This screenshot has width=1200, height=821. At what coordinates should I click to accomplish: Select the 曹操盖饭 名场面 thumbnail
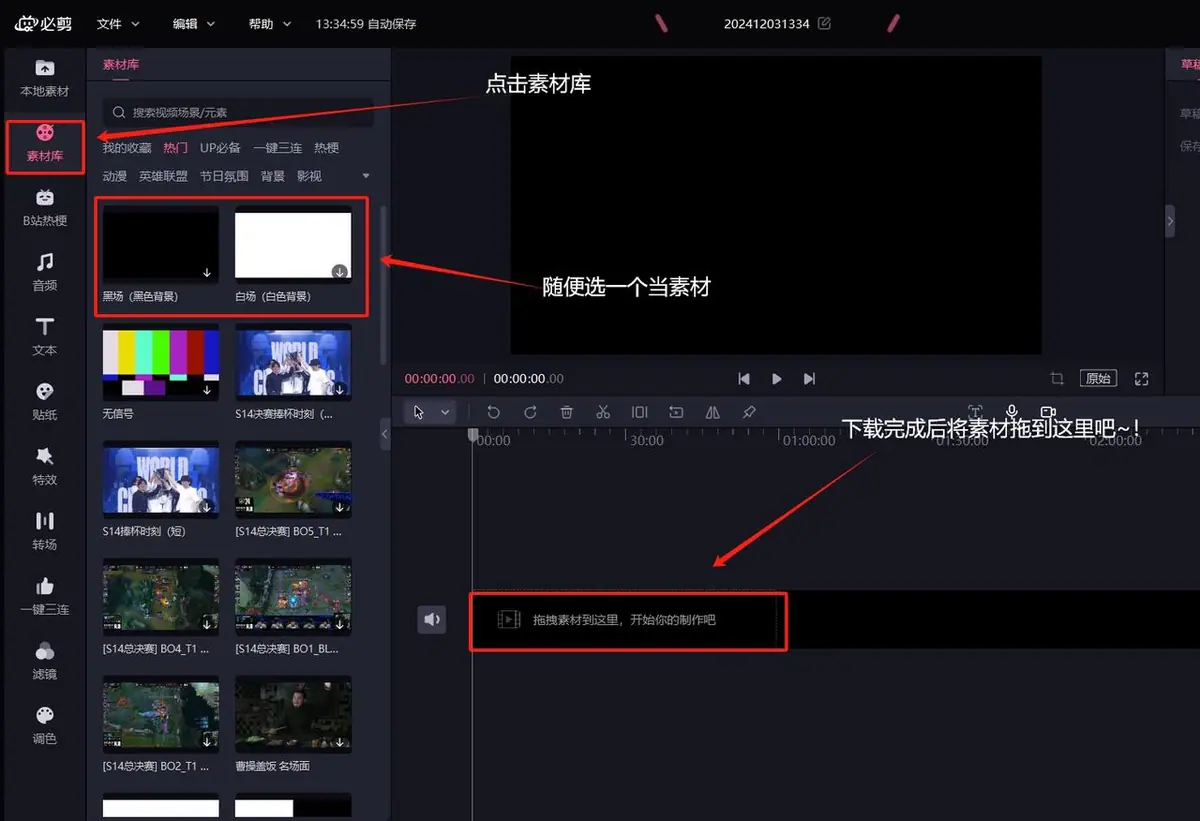coord(293,715)
